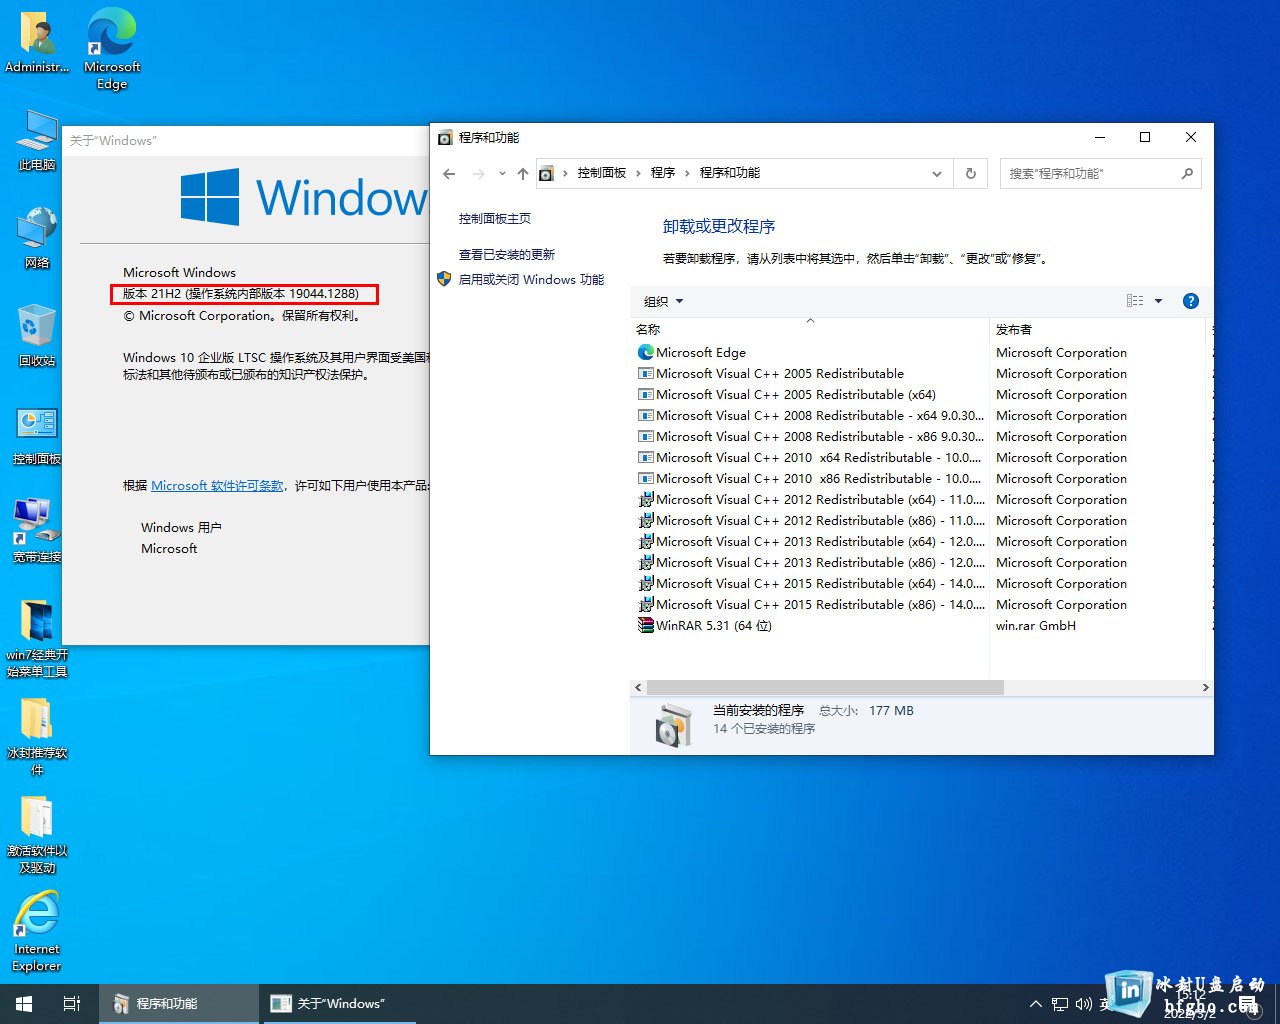
Task: Click the forward navigation arrow
Action: 479,173
